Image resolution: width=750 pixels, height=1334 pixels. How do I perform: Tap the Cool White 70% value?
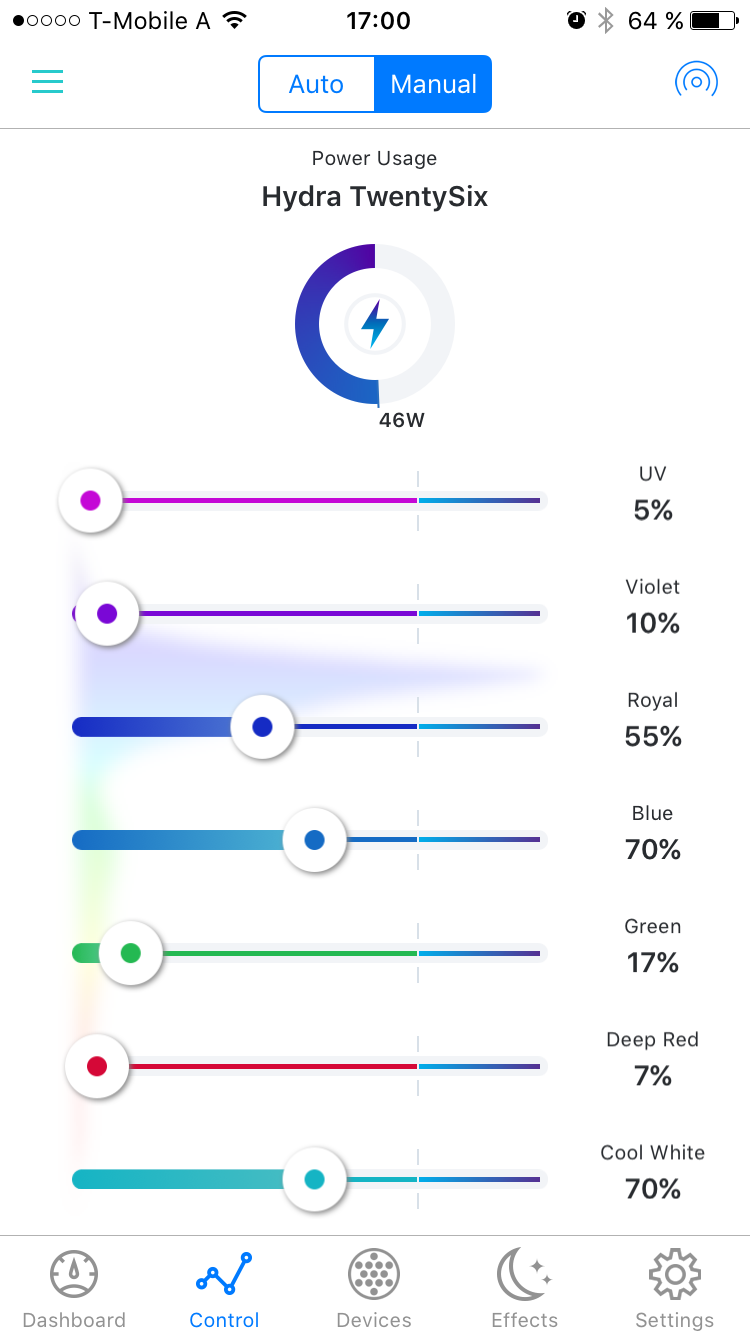click(652, 1188)
